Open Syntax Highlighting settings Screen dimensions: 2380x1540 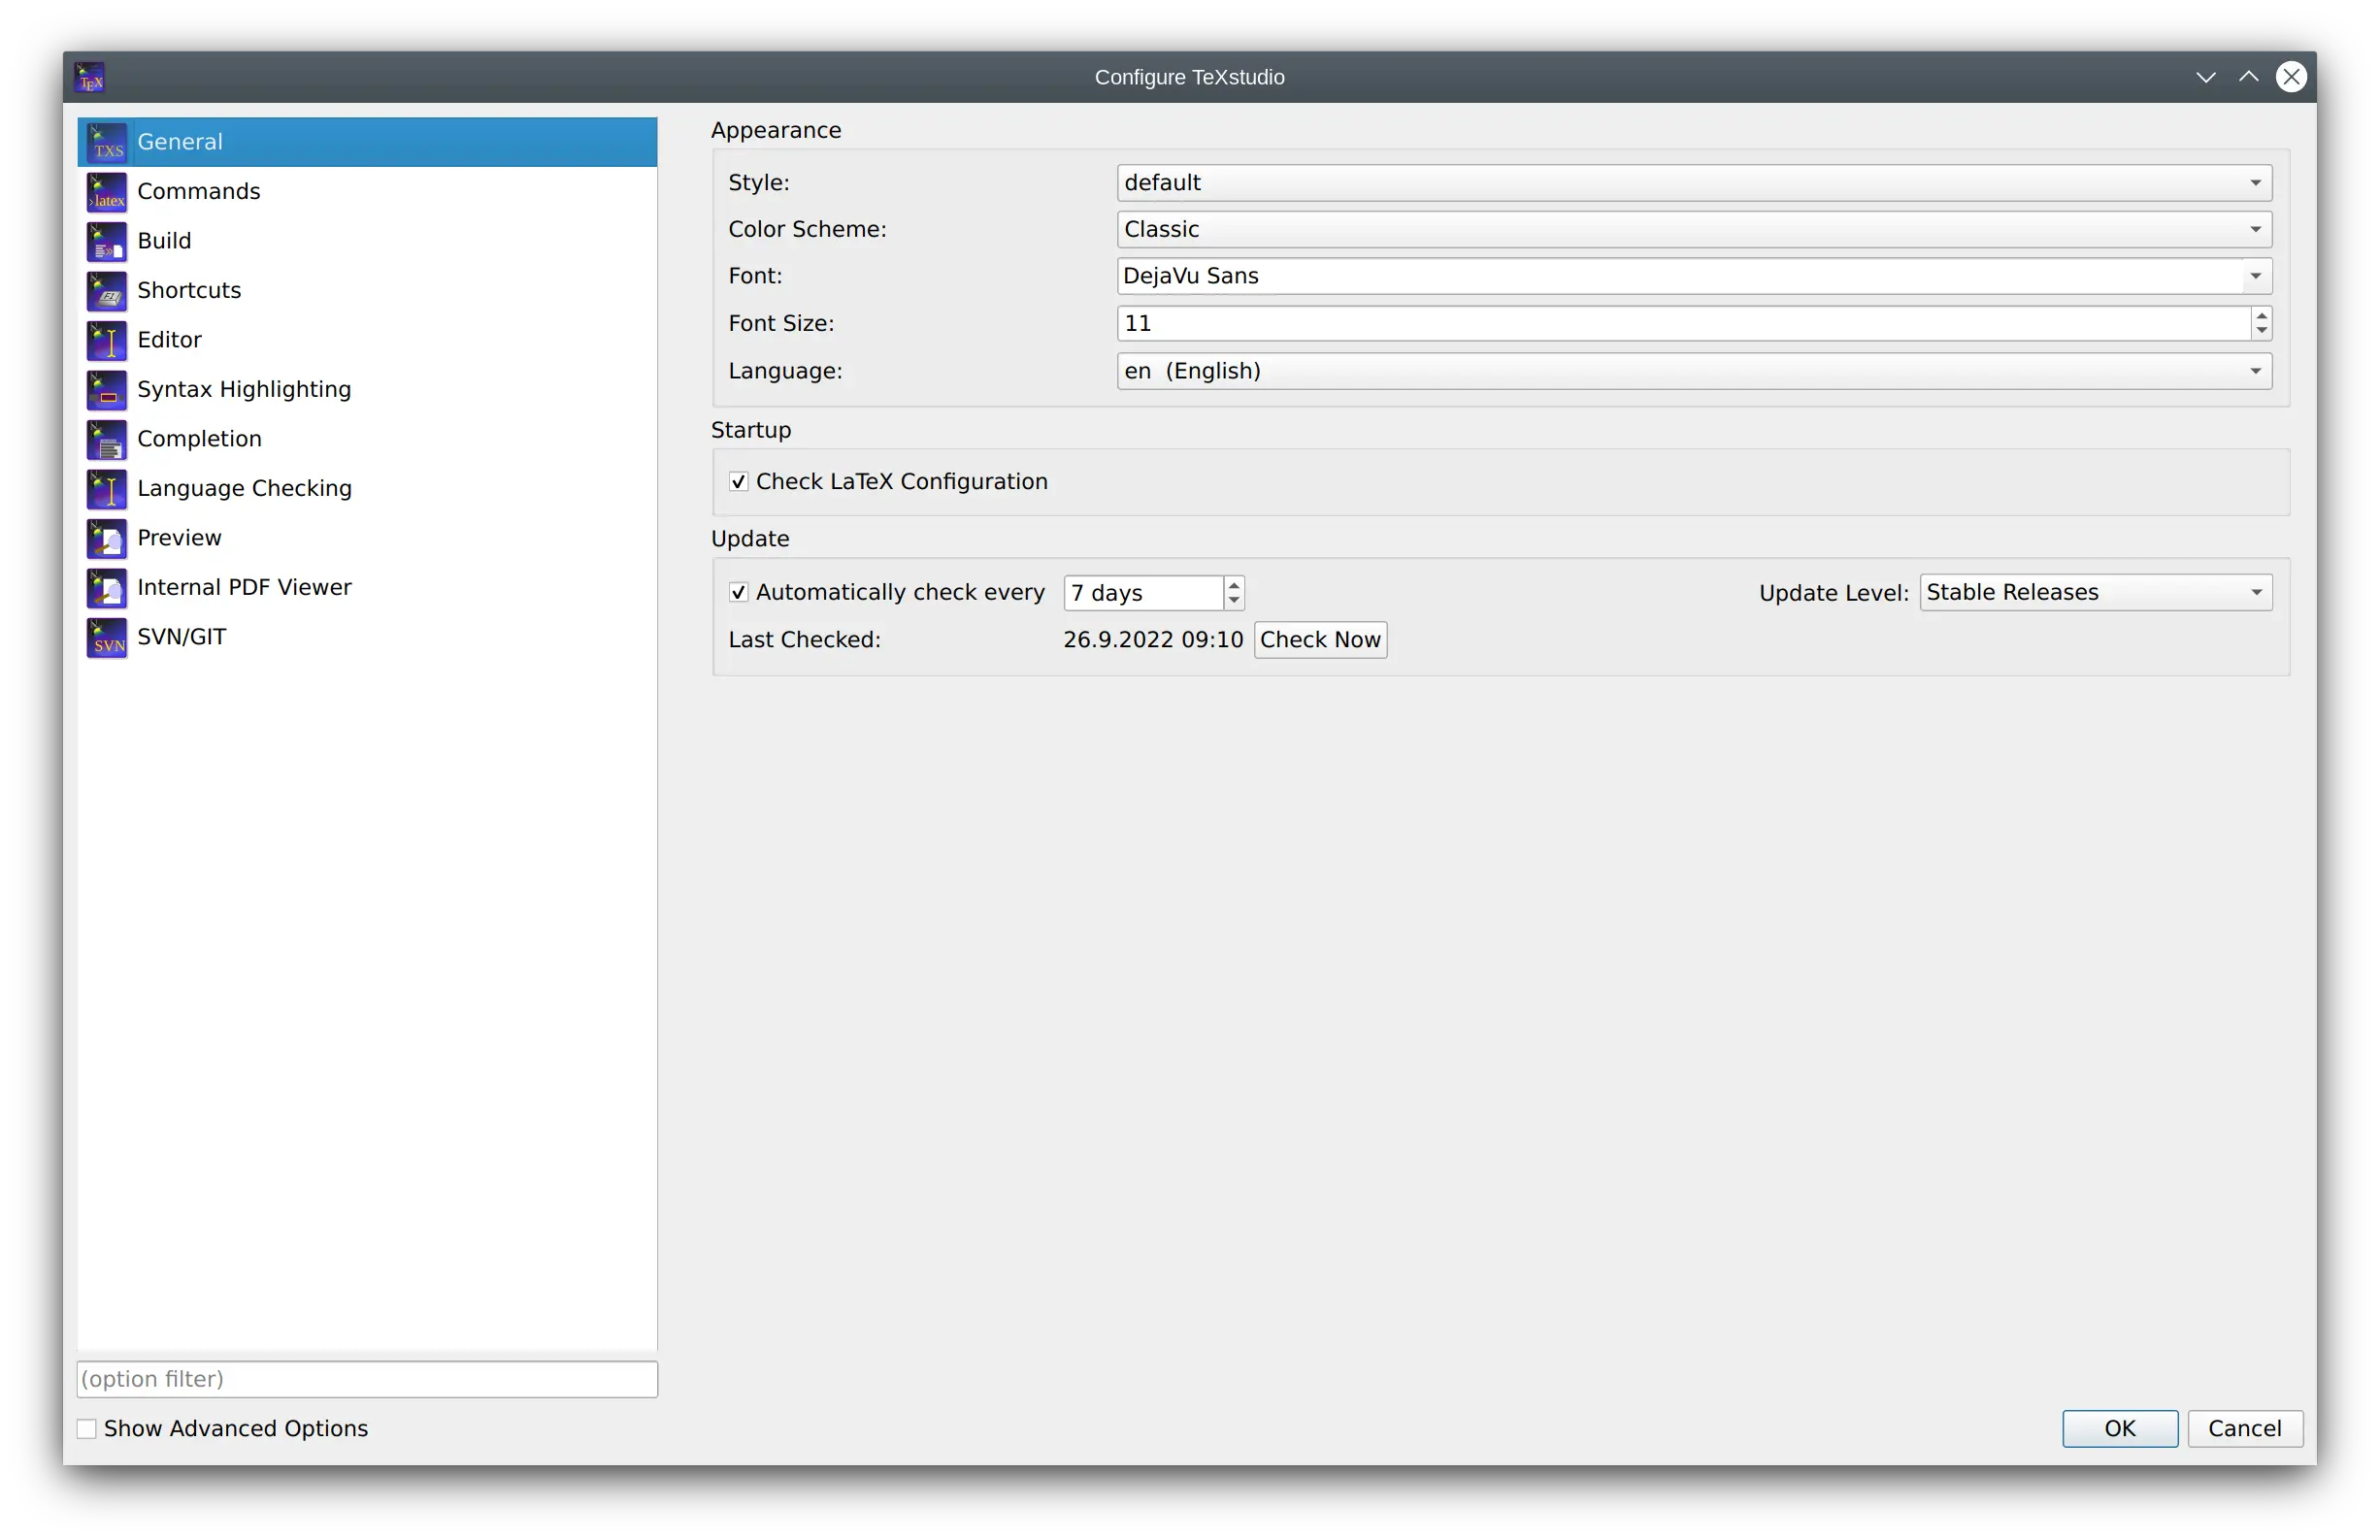243,388
